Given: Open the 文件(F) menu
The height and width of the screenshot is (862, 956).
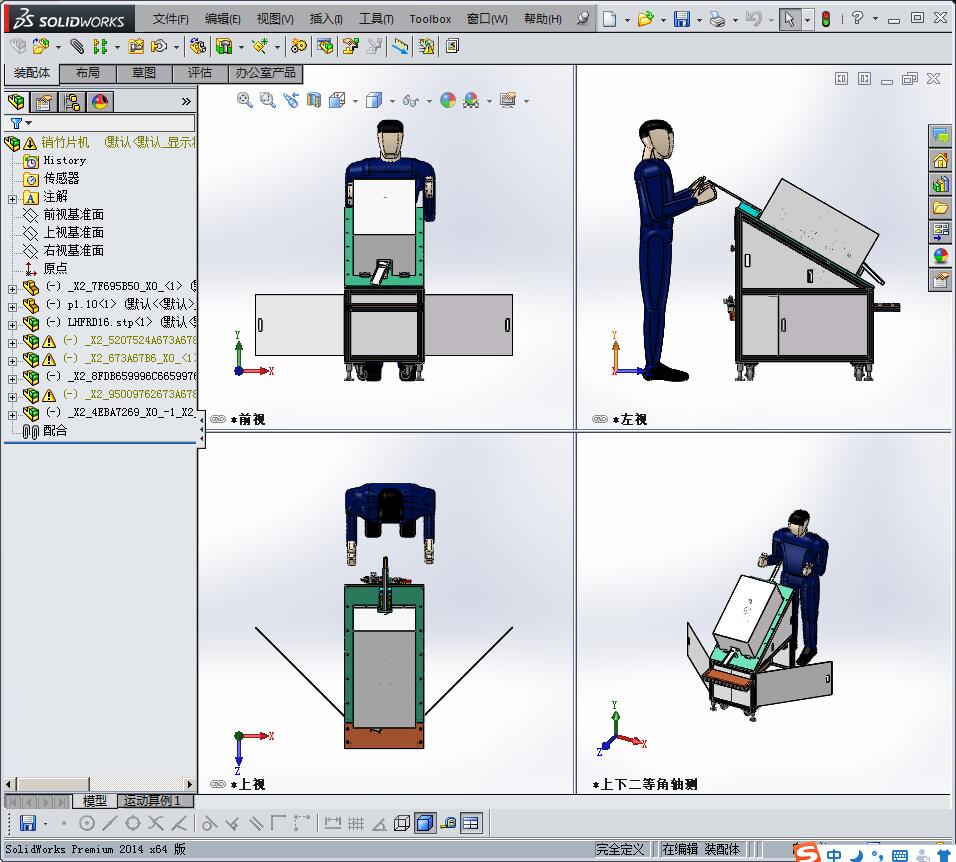Looking at the screenshot, I should click(x=170, y=19).
